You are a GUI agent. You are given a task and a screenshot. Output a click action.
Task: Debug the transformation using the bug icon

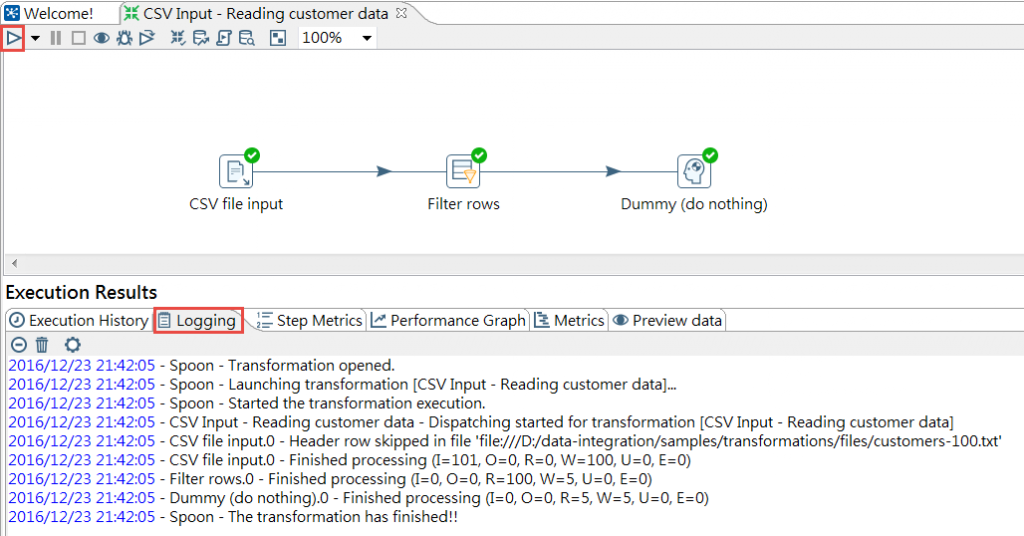(x=124, y=39)
